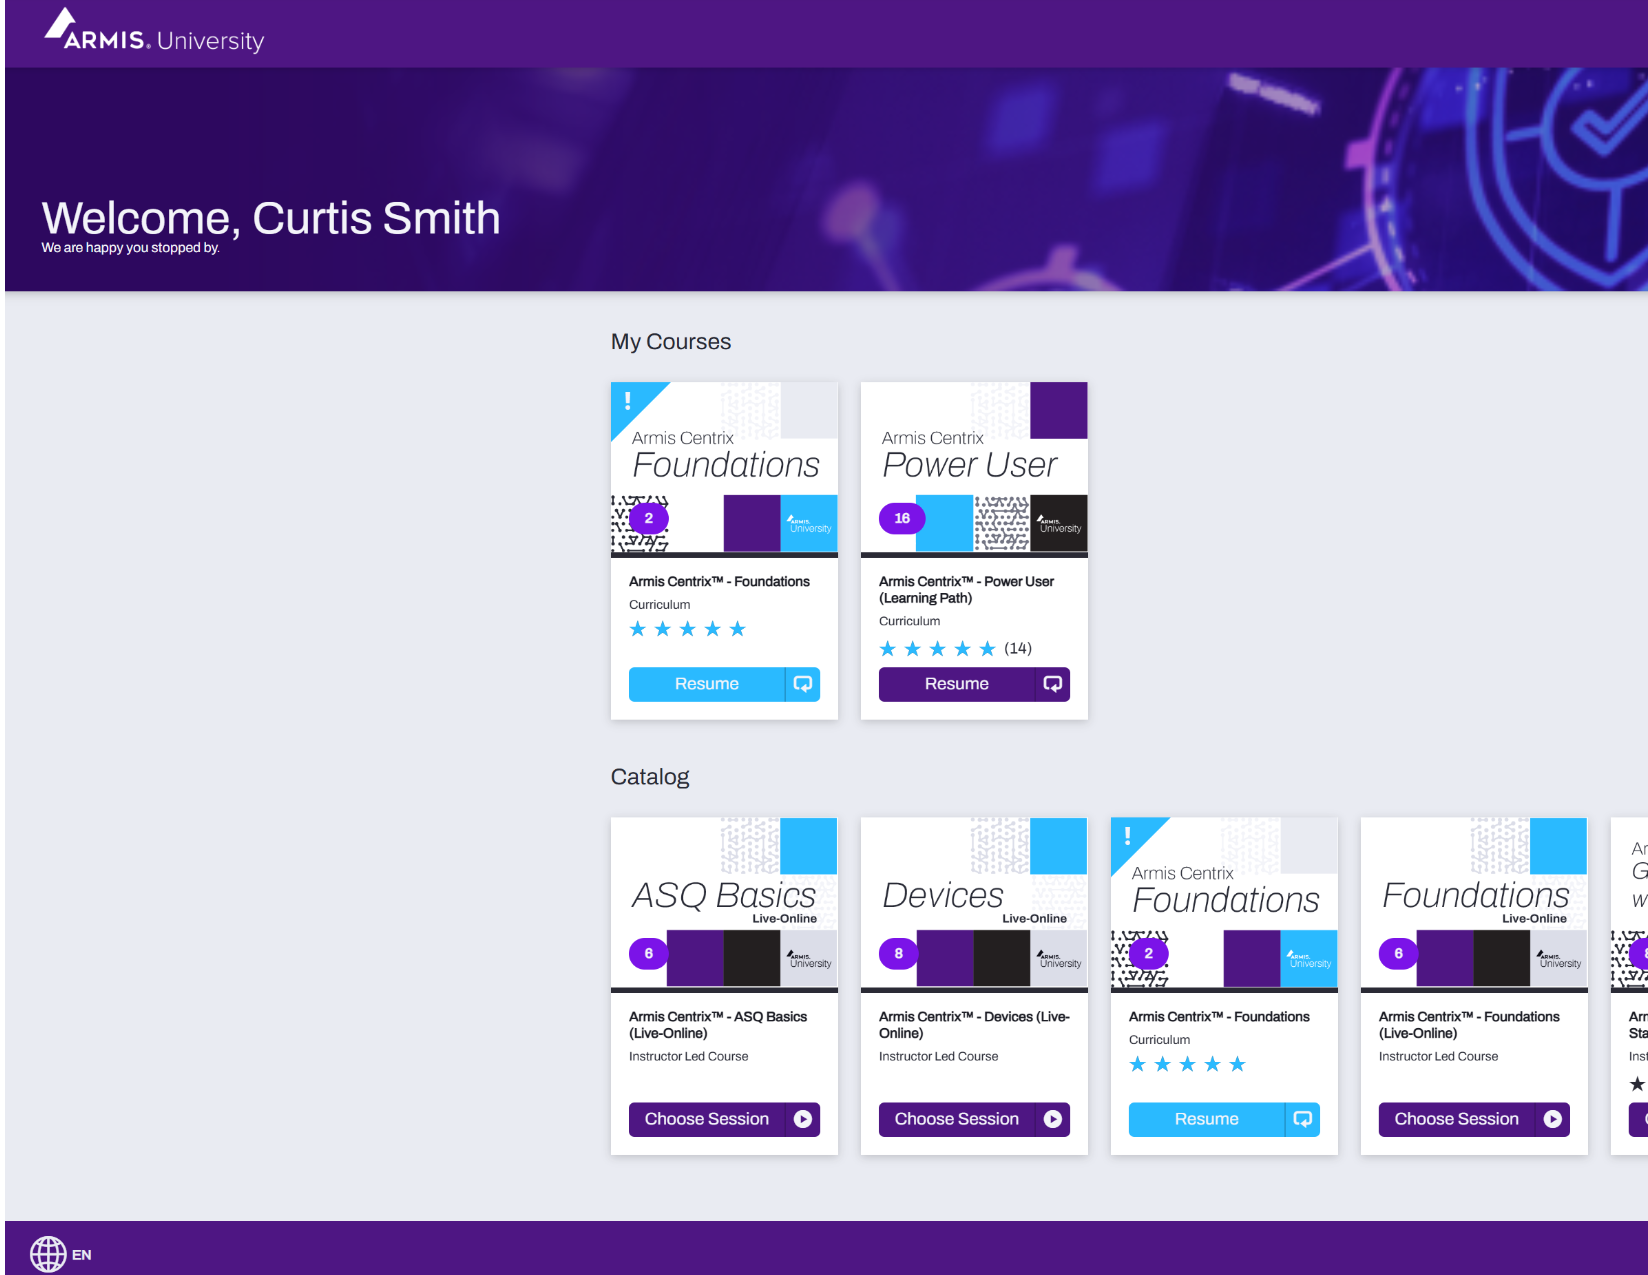Viewport: 1648px width, 1275px height.
Task: Resume Foundations curriculum in Catalog
Action: pos(1207,1119)
